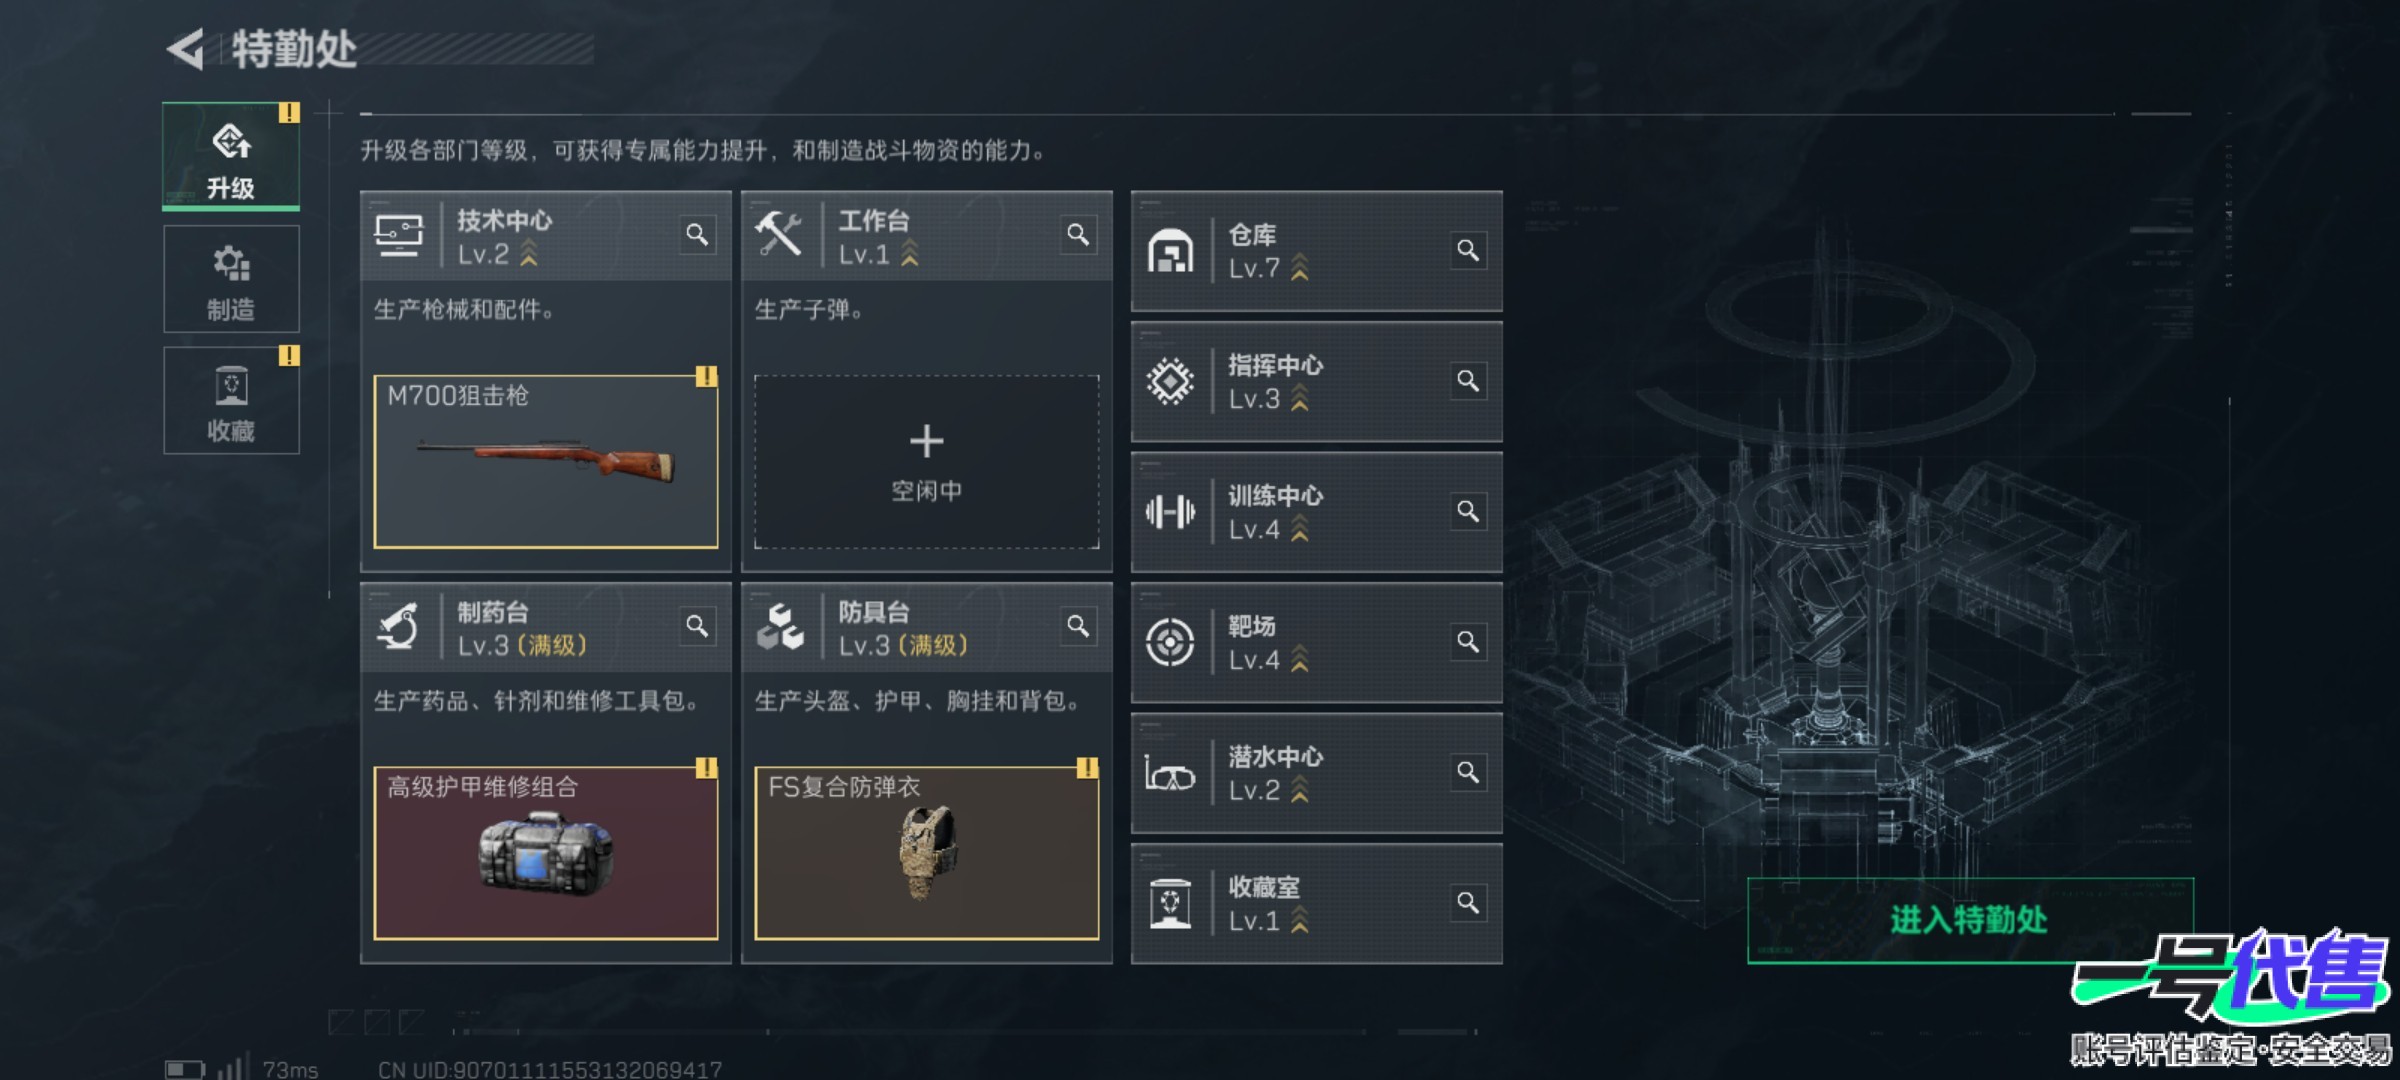
Task: Collect the finished M700狙击枪 item
Action: click(546, 462)
